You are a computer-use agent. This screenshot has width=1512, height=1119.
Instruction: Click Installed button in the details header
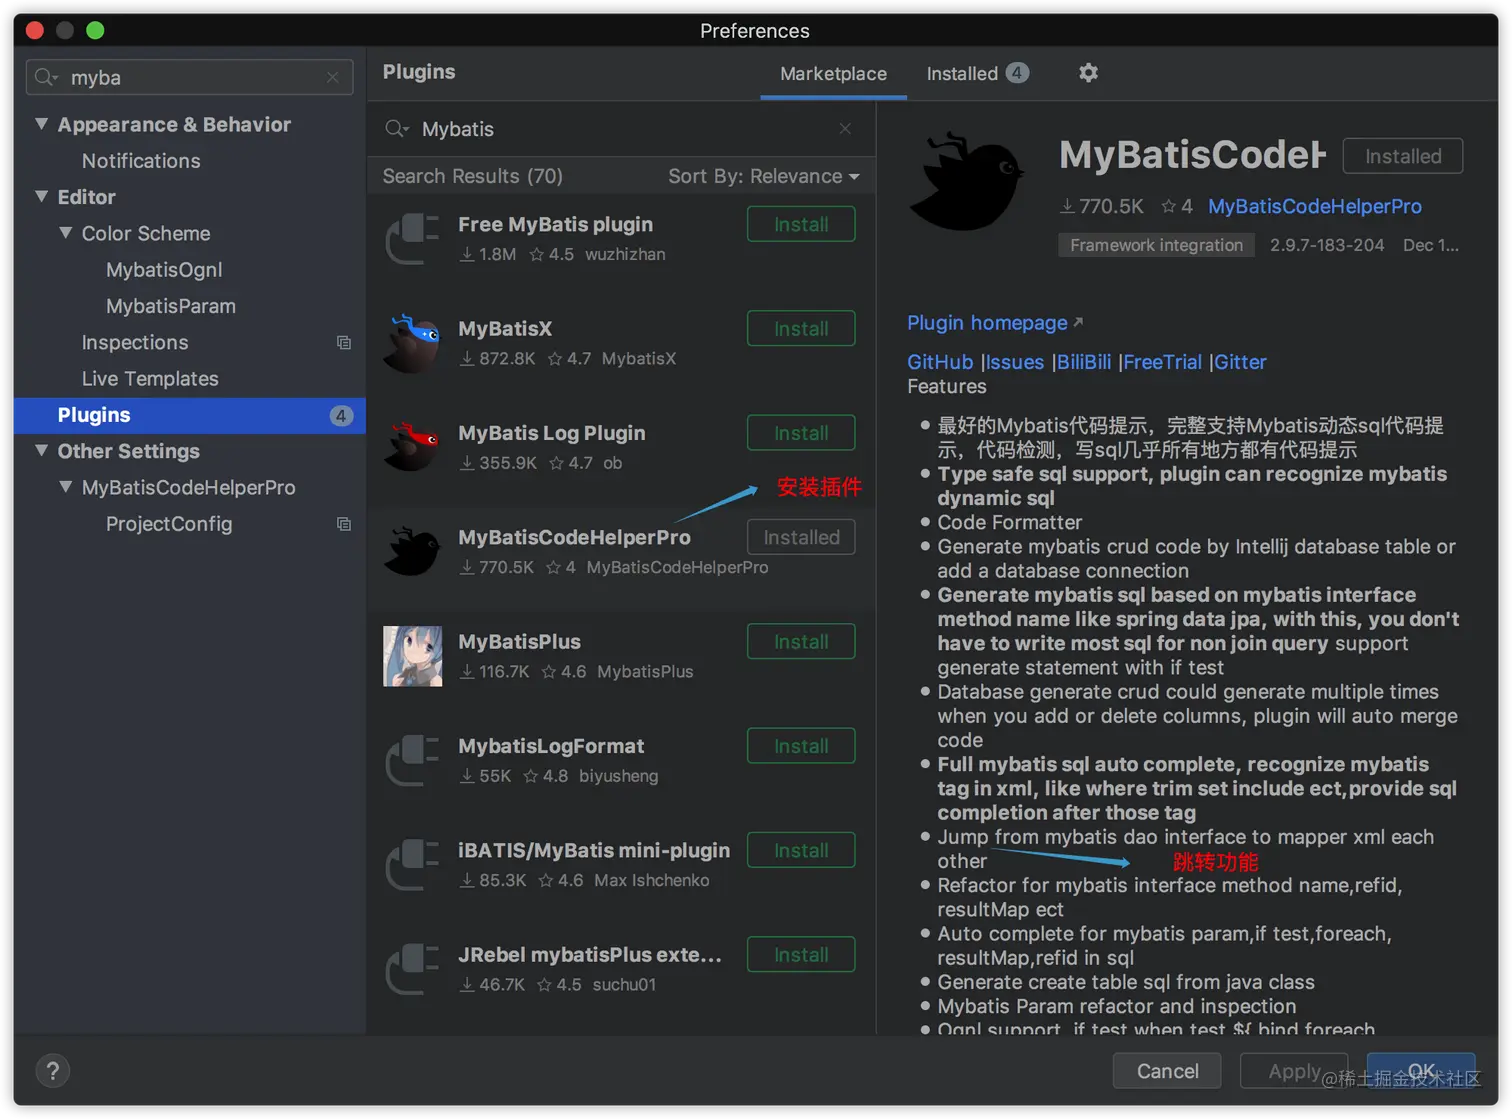1403,156
